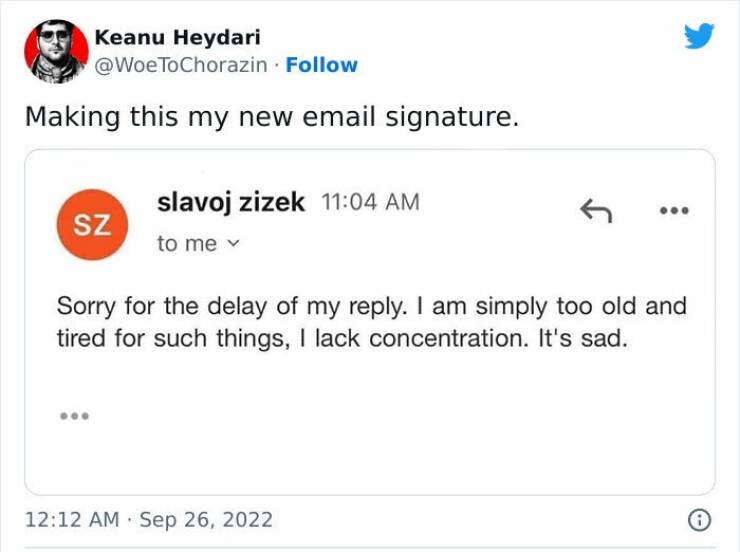This screenshot has height=552, width=740.
Task: Click the tweet text 'Making this my new email signature.'
Action: [x=272, y=117]
